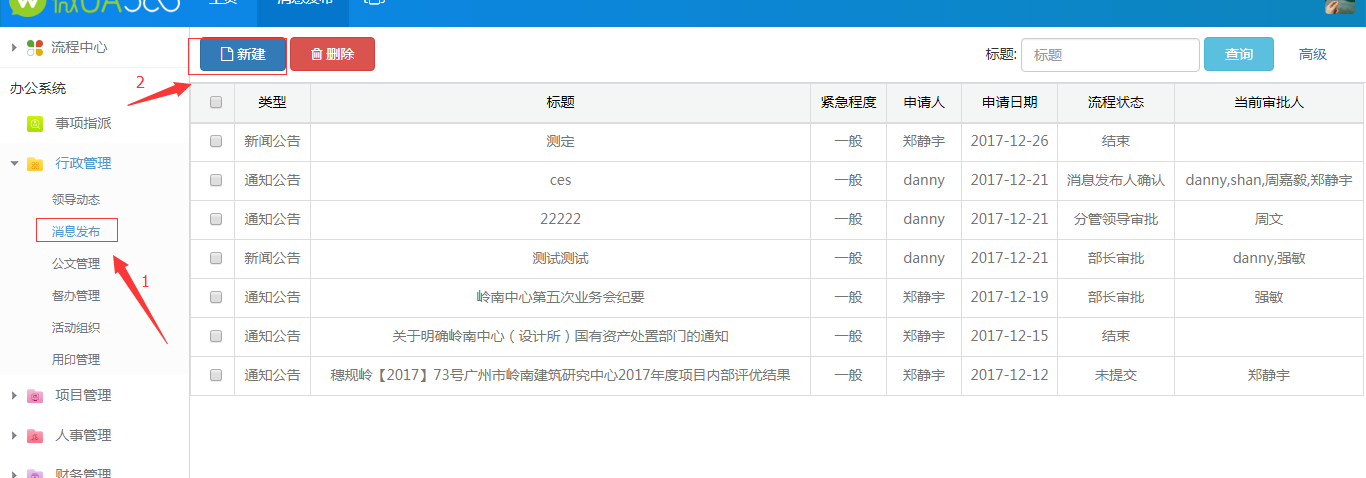
Task: Click the pink 项目管理 folder icon
Action: 35,396
